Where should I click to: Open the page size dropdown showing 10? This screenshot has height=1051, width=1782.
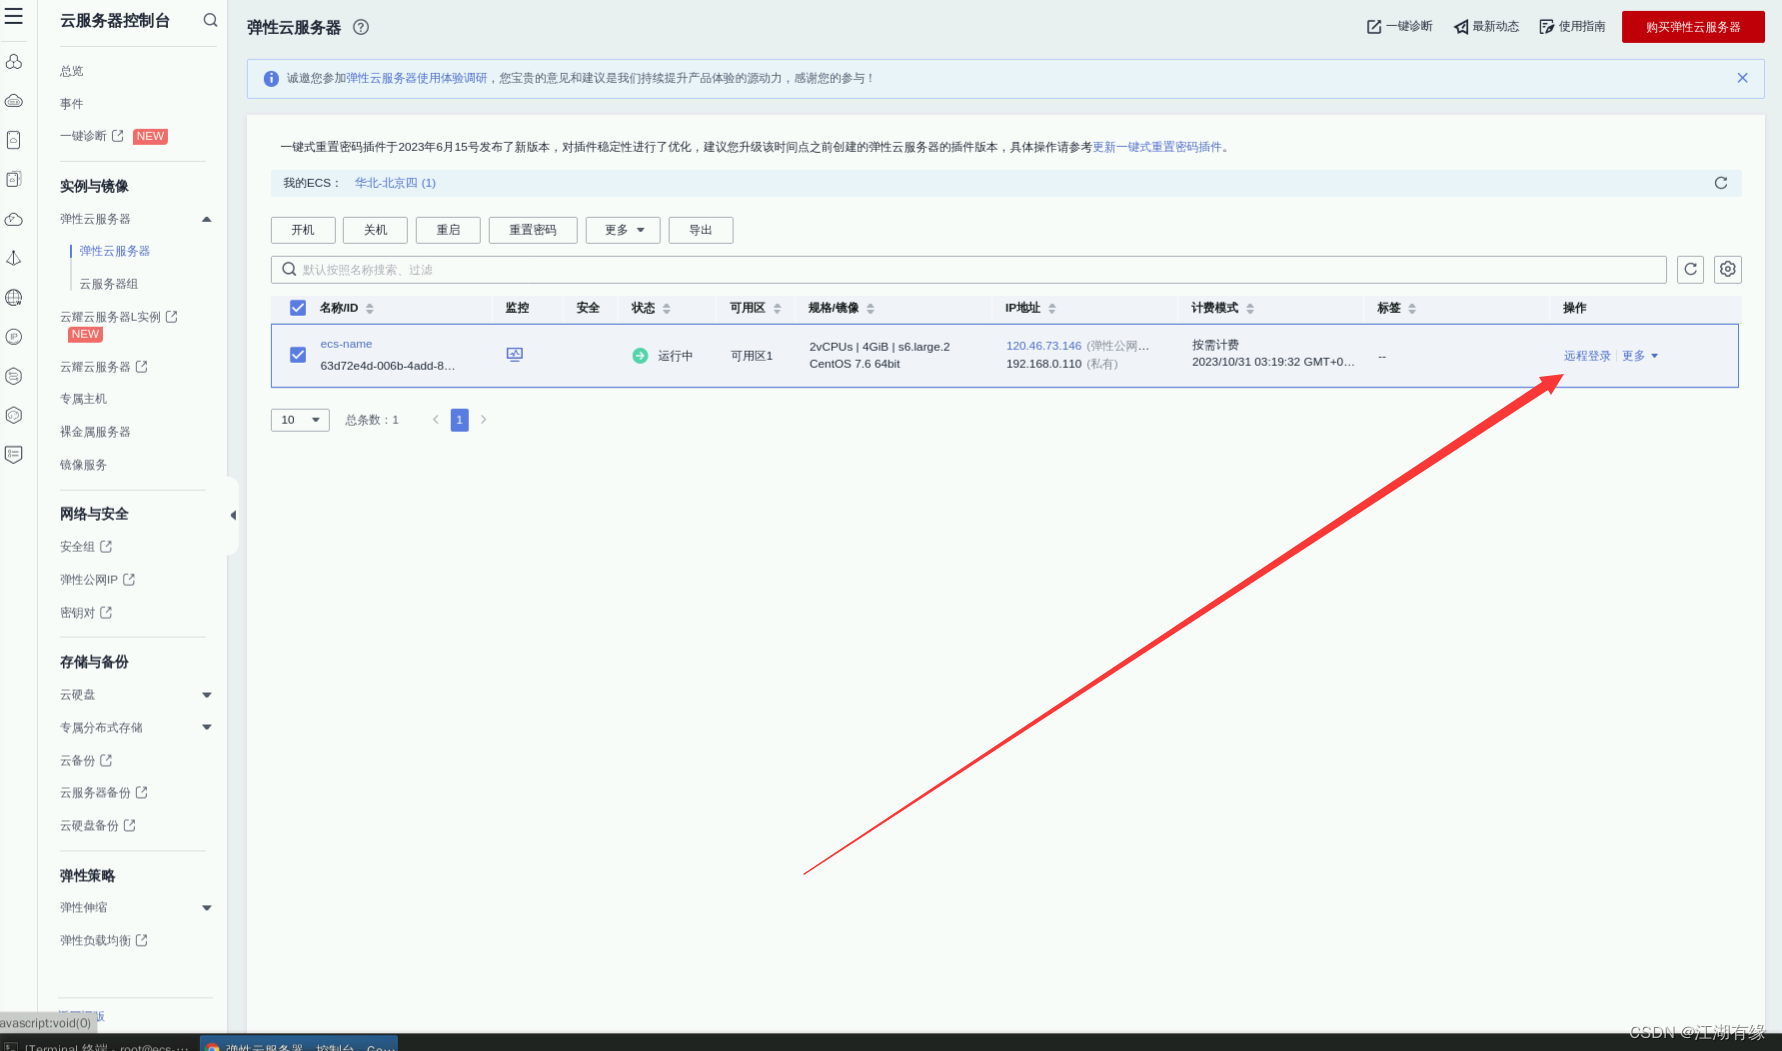(300, 420)
